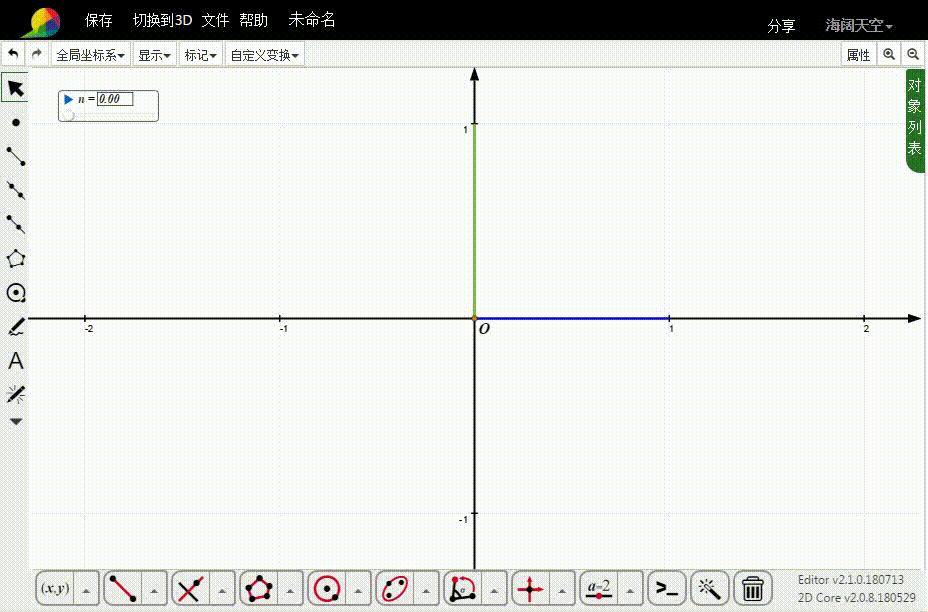Image resolution: width=928 pixels, height=612 pixels.
Task: Click the n slider handle
Action: coord(69,115)
